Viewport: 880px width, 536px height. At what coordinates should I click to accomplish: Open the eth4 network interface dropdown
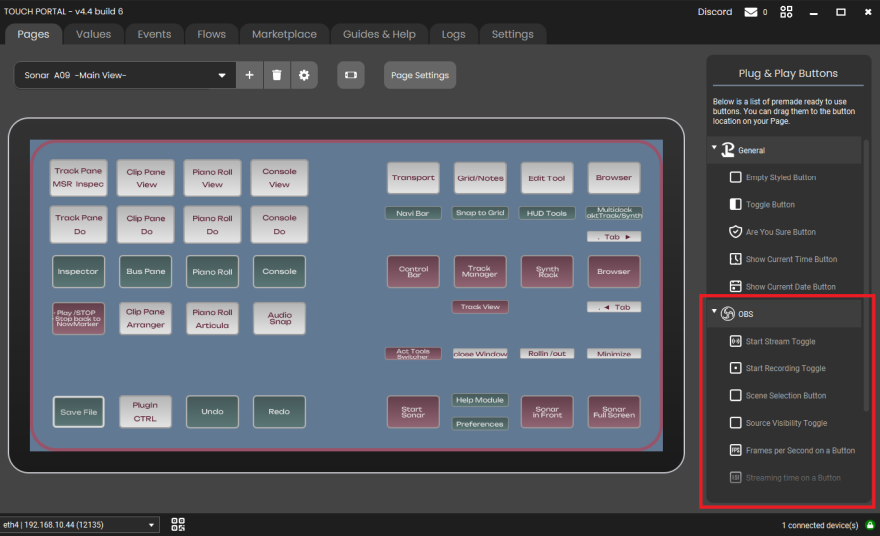pos(80,524)
